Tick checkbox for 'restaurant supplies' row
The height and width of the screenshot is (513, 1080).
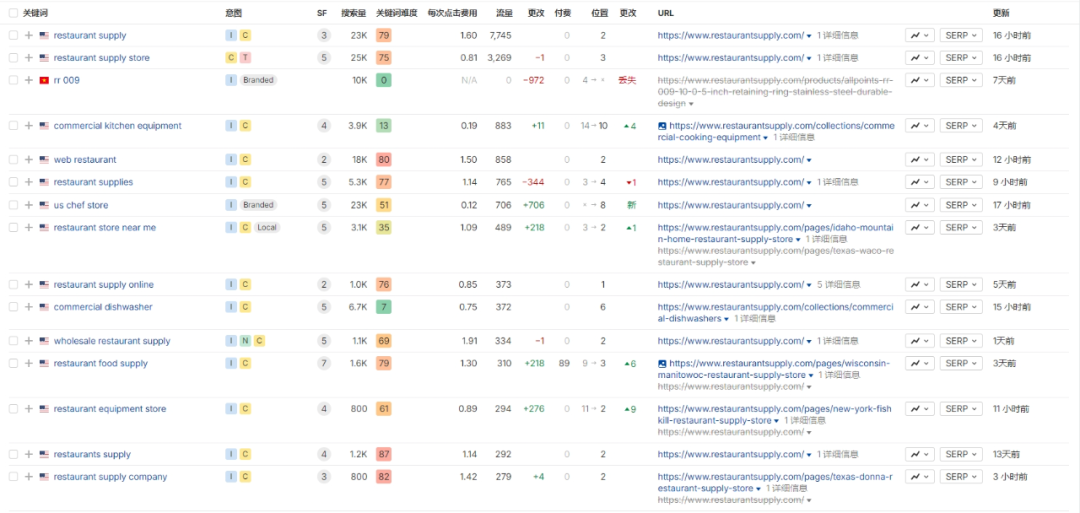coord(13,182)
